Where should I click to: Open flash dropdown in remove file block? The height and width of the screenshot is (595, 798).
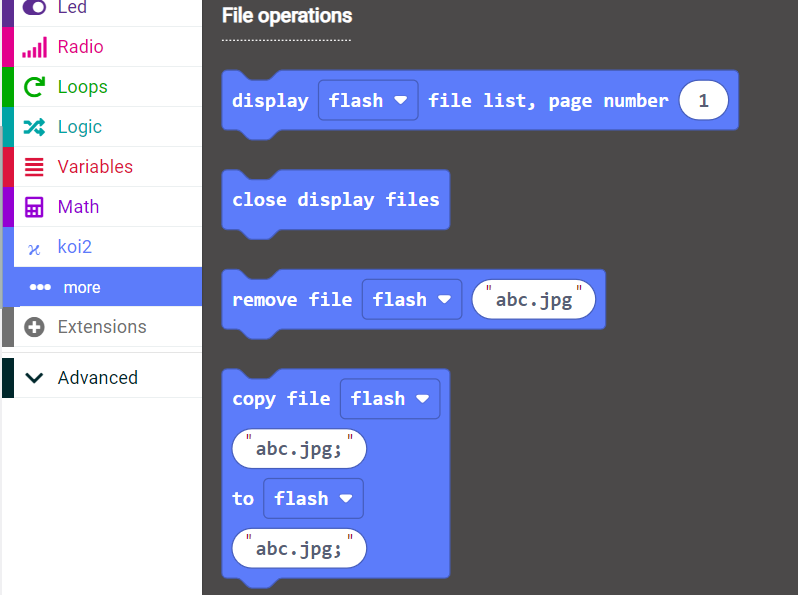(412, 299)
